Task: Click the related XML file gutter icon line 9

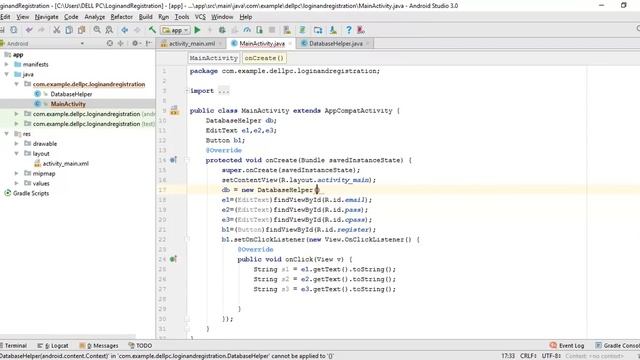Action: pos(175,110)
